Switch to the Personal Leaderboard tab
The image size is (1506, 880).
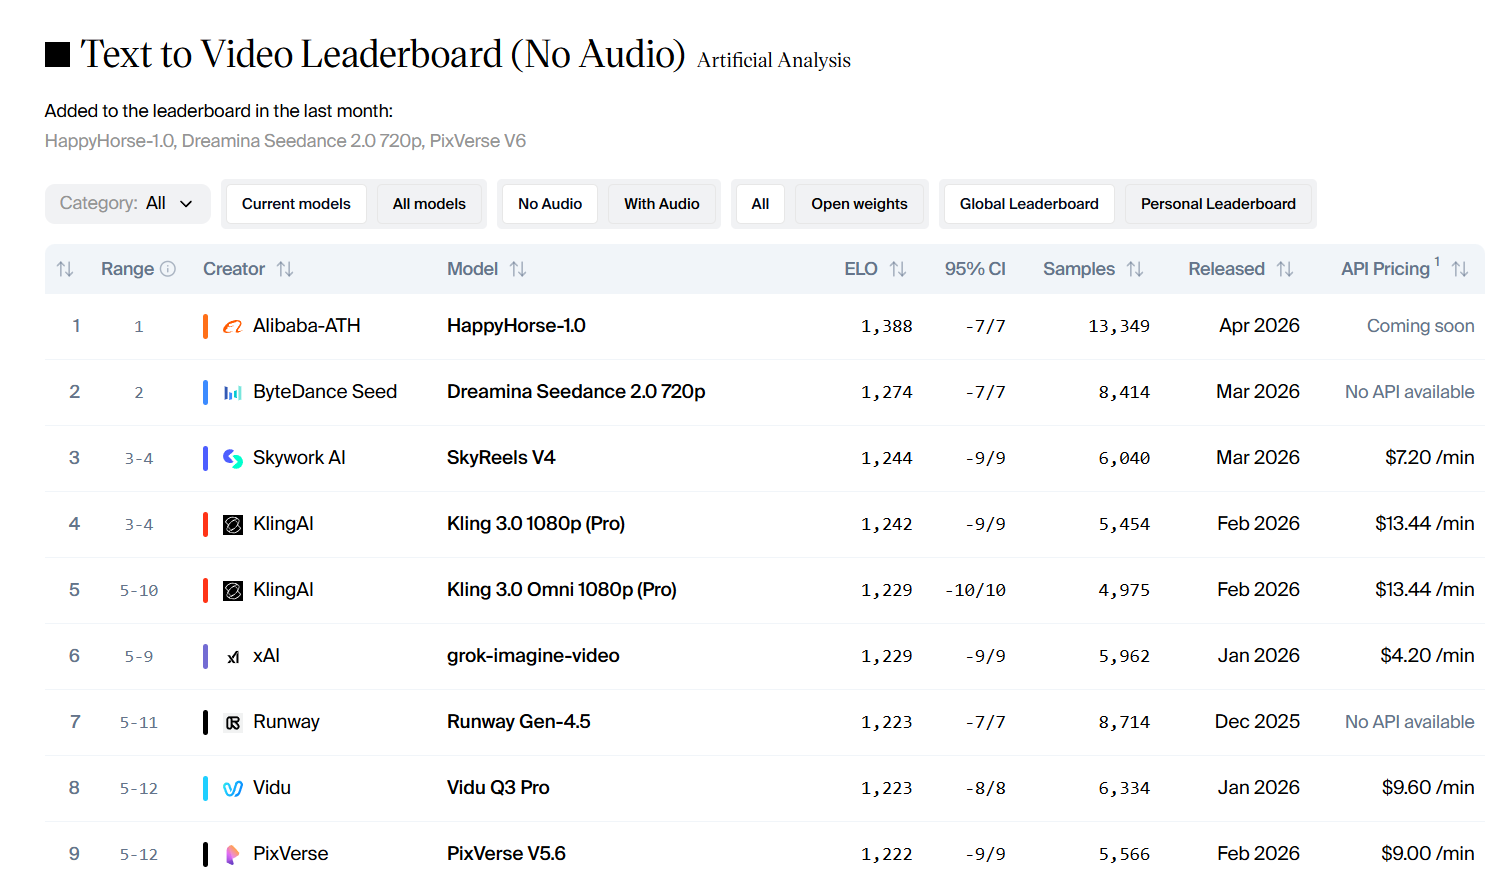pyautogui.click(x=1218, y=204)
